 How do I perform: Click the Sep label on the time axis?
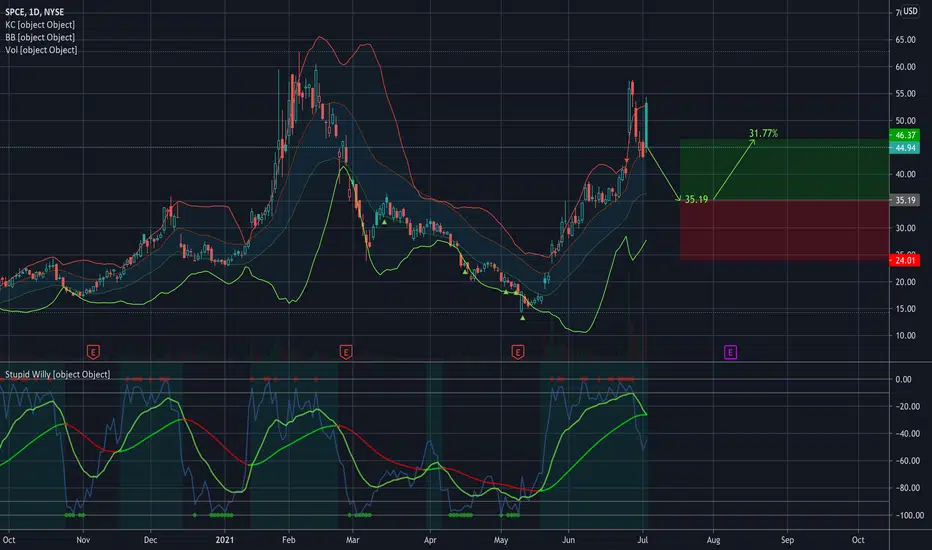click(787, 540)
